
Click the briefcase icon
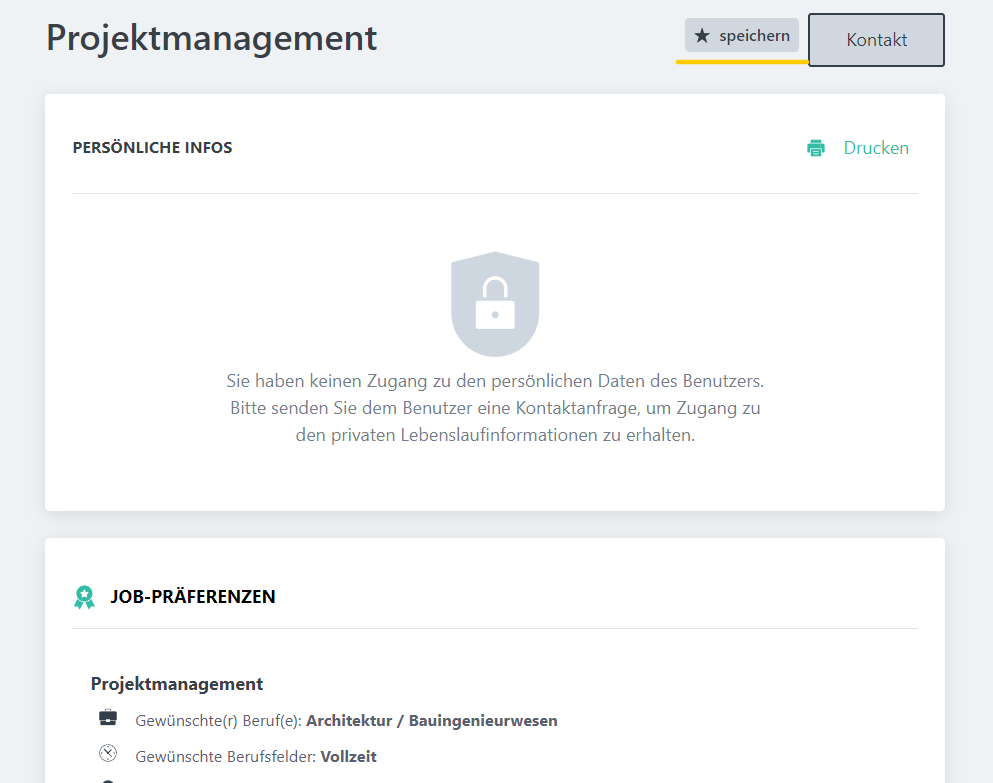108,718
